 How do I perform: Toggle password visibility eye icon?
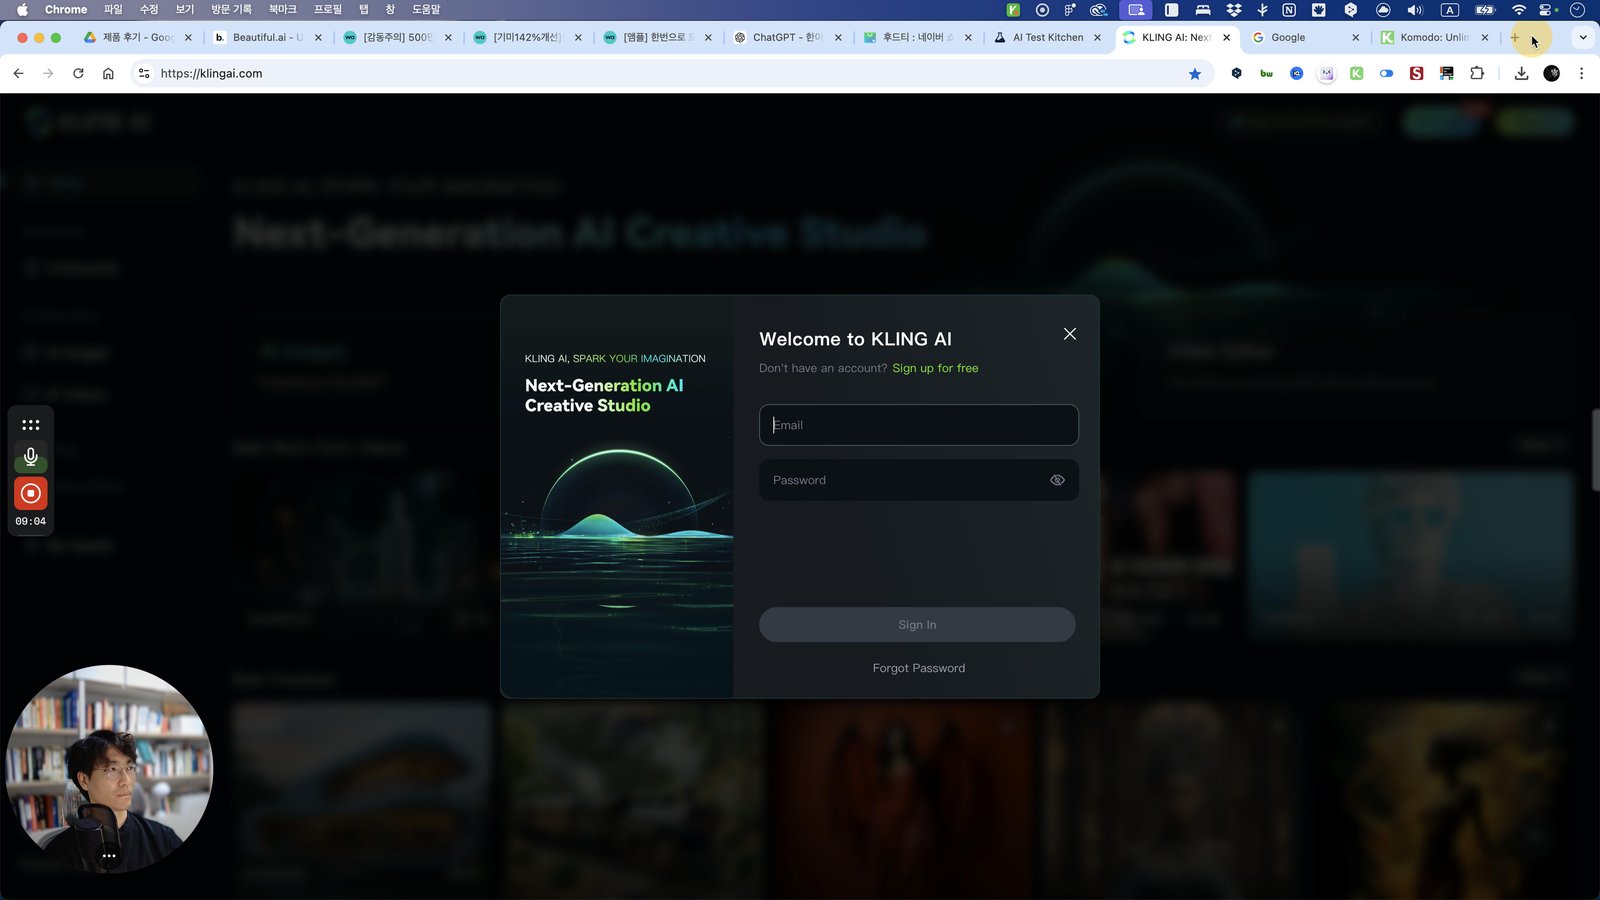click(x=1057, y=480)
